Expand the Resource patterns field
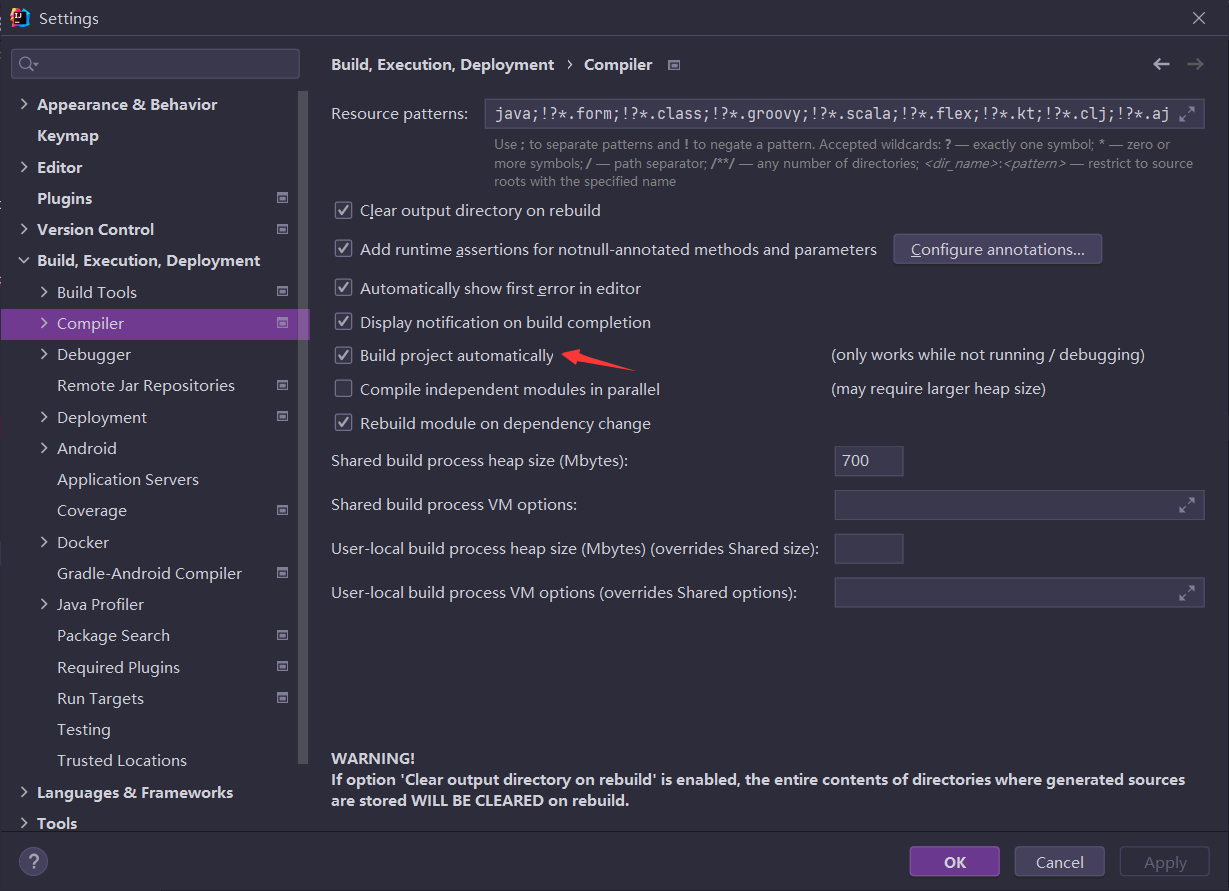 coord(1187,114)
